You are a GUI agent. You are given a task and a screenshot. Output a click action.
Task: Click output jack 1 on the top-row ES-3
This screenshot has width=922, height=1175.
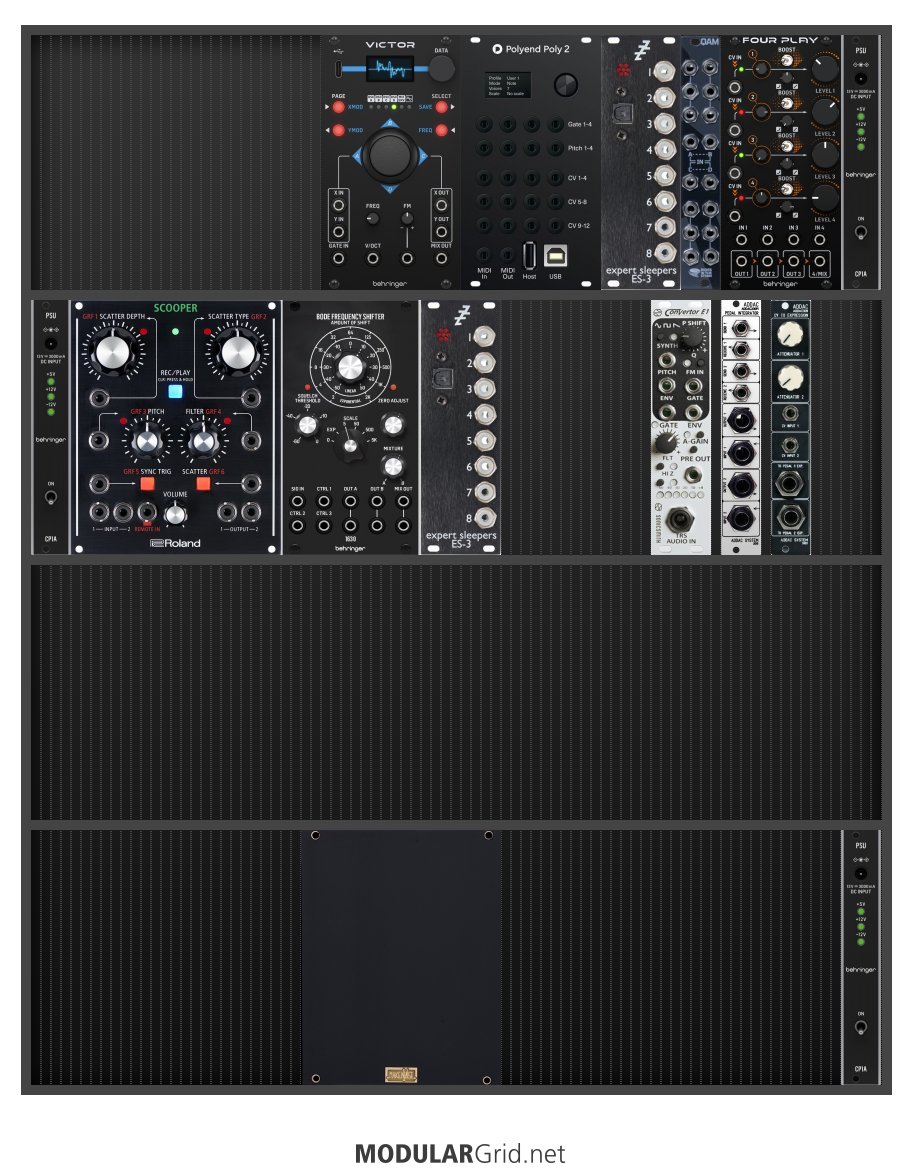tap(664, 72)
